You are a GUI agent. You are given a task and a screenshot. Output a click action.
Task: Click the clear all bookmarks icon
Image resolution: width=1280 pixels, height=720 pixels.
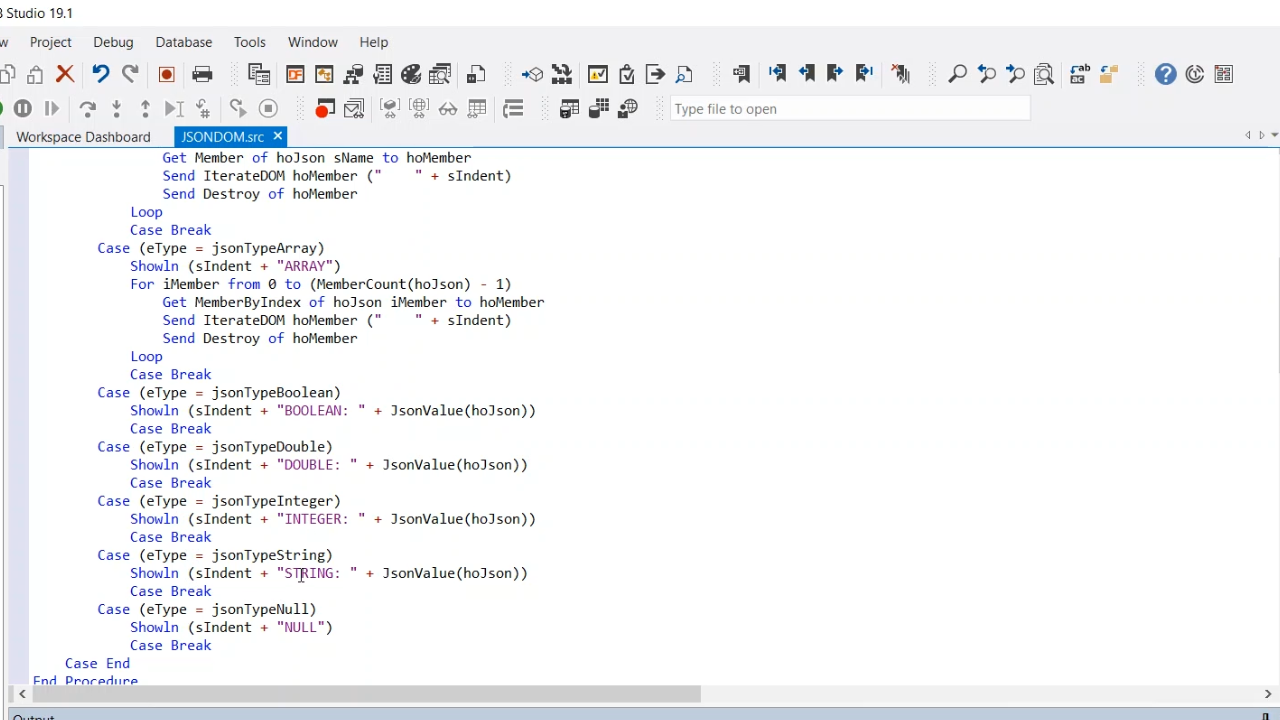(x=900, y=74)
